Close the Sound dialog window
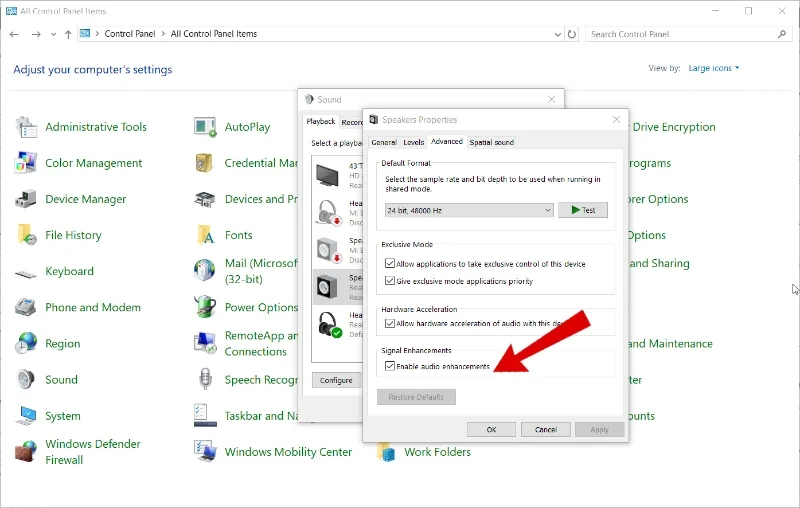The height and width of the screenshot is (508, 800). click(x=552, y=99)
